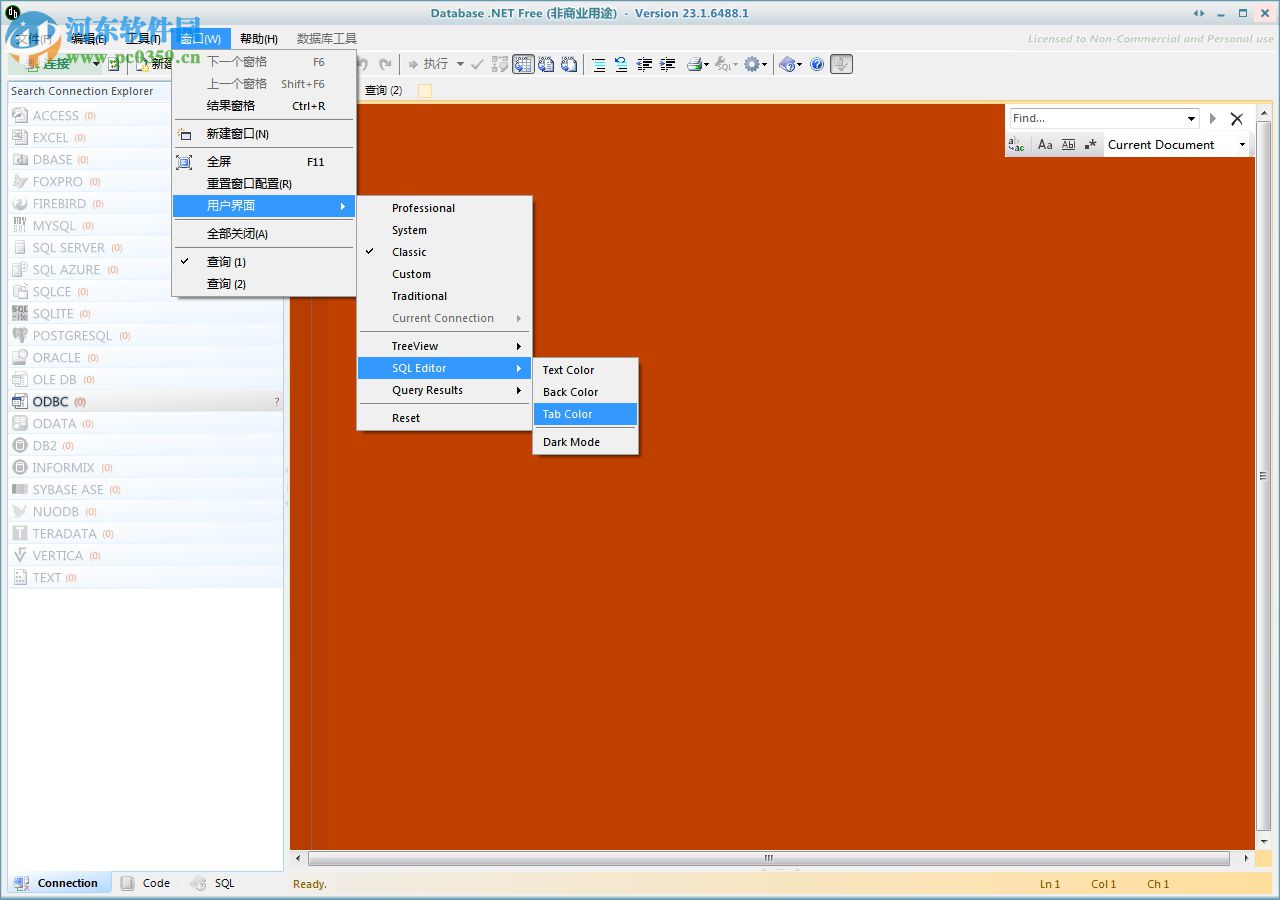Click 重置窗口配置(R) menu entry
This screenshot has width=1280, height=900.
[264, 184]
